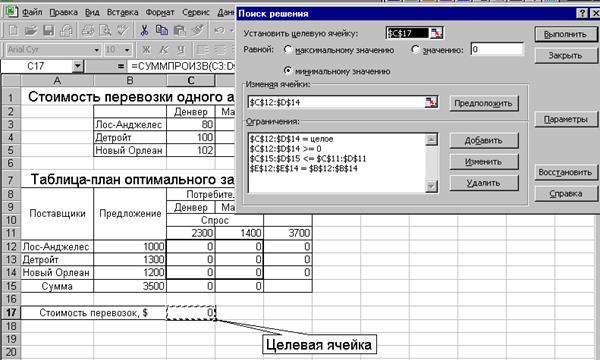Click Добавить to add a constraint
This screenshot has width=600, height=360.
coord(484,140)
